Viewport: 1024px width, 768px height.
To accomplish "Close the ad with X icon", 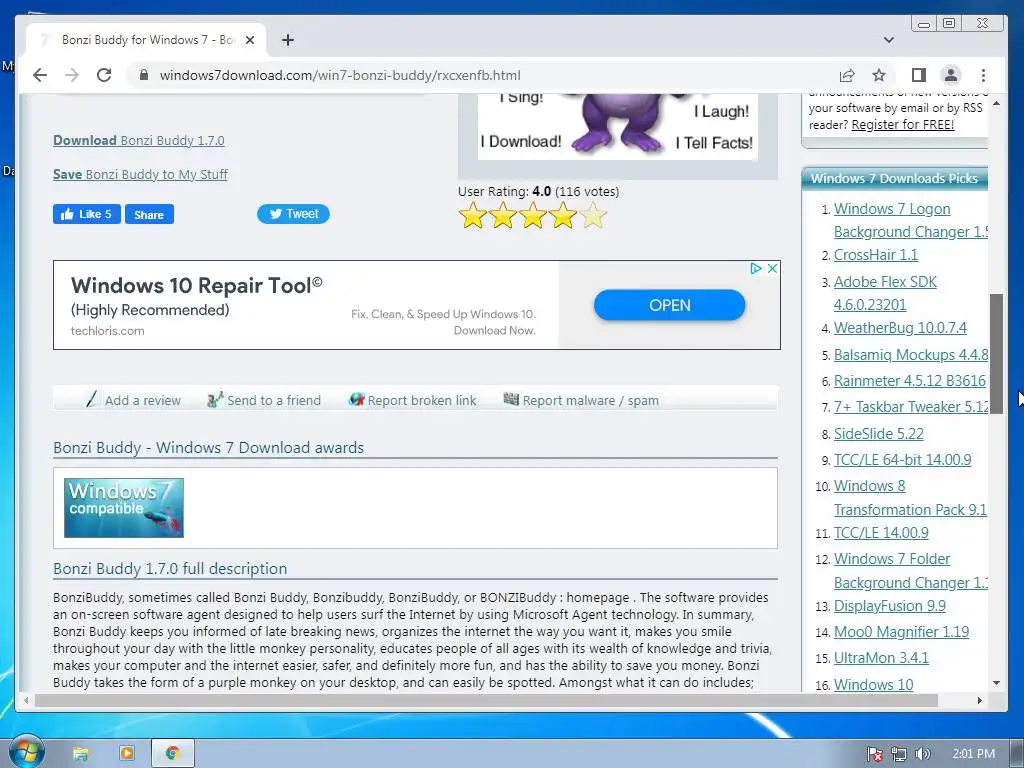I will (x=772, y=268).
